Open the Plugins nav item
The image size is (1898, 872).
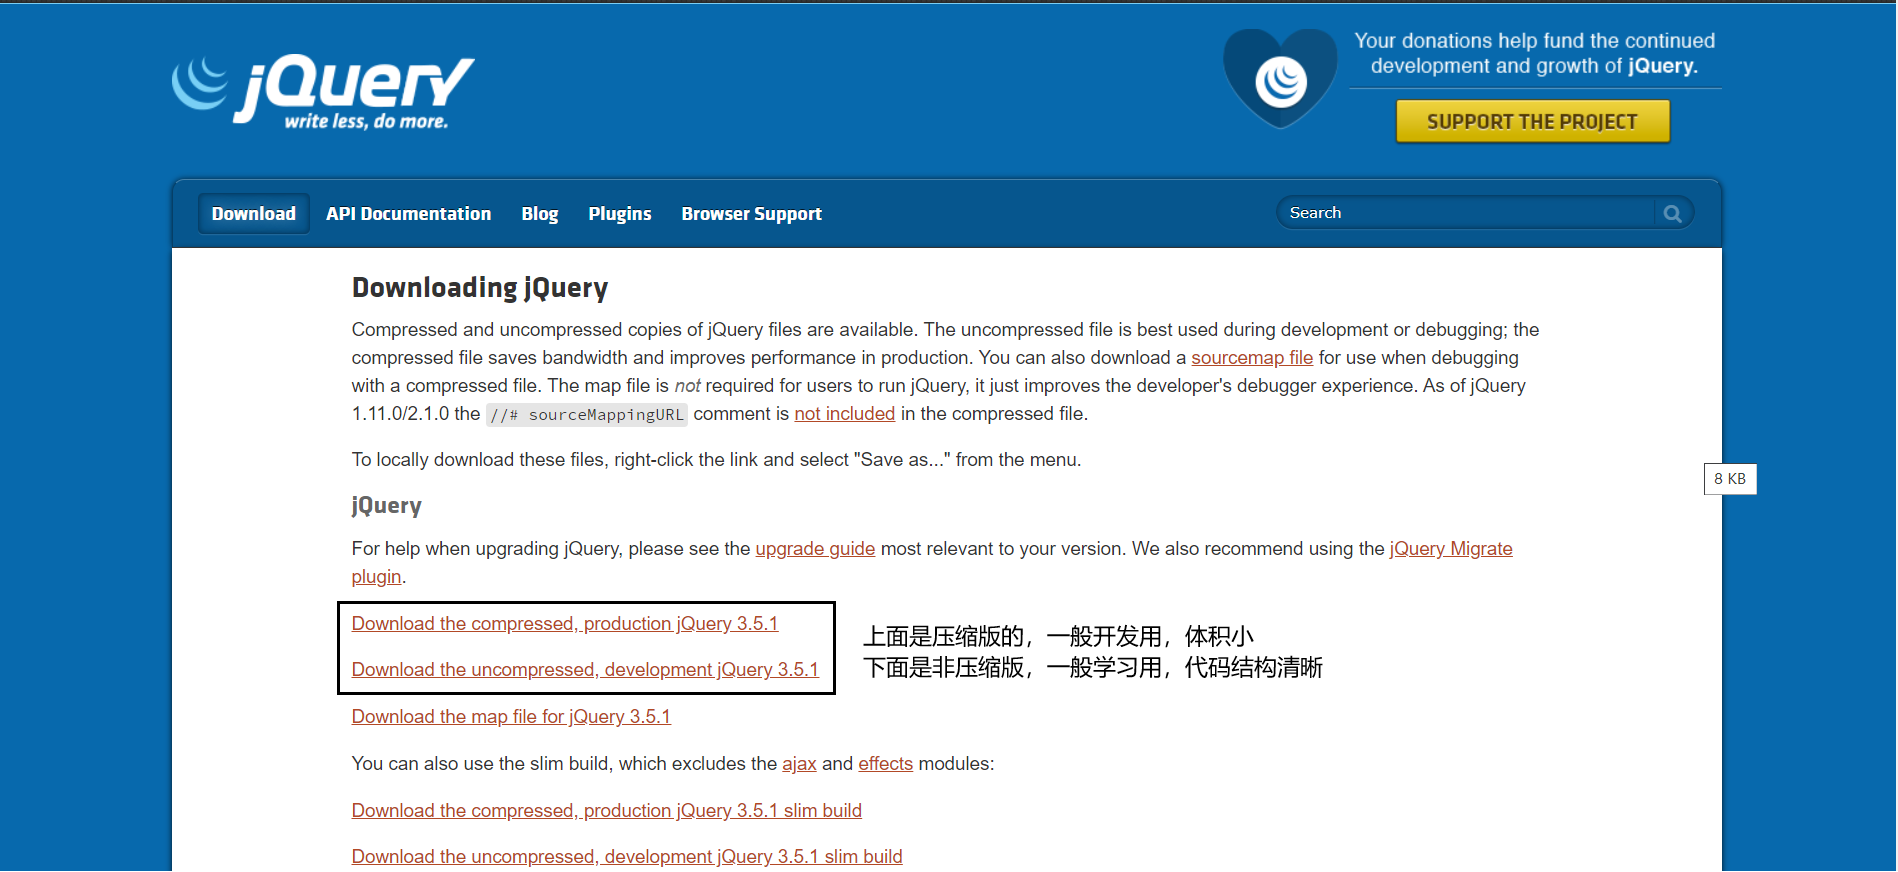(620, 214)
